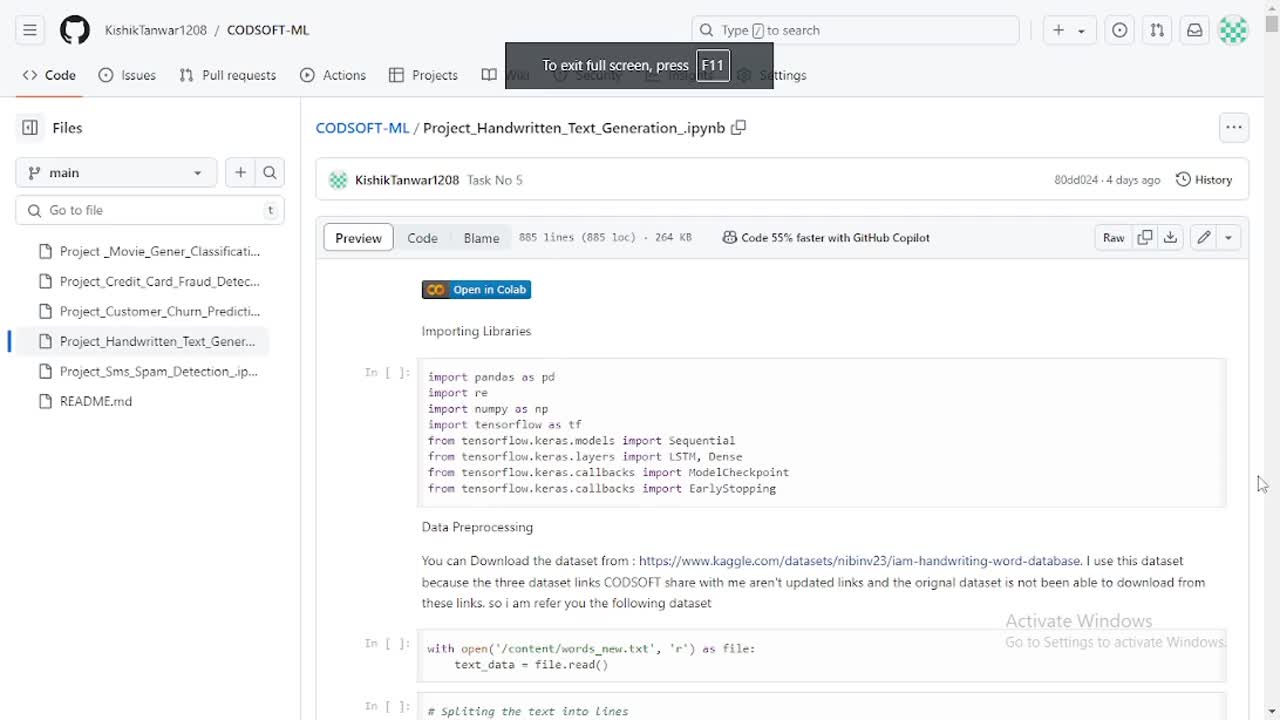Open KishikTanwar1208 commit author link
The image size is (1280, 720).
click(407, 180)
